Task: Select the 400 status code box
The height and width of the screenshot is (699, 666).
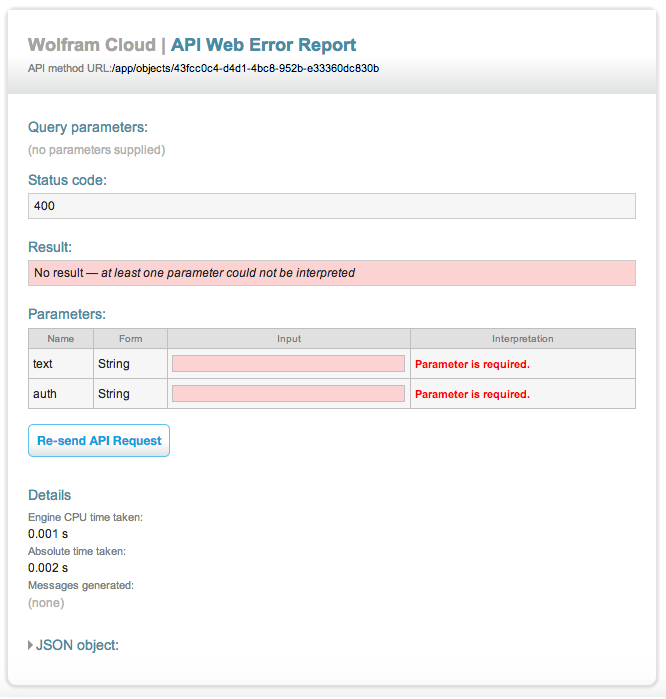Action: coord(332,206)
